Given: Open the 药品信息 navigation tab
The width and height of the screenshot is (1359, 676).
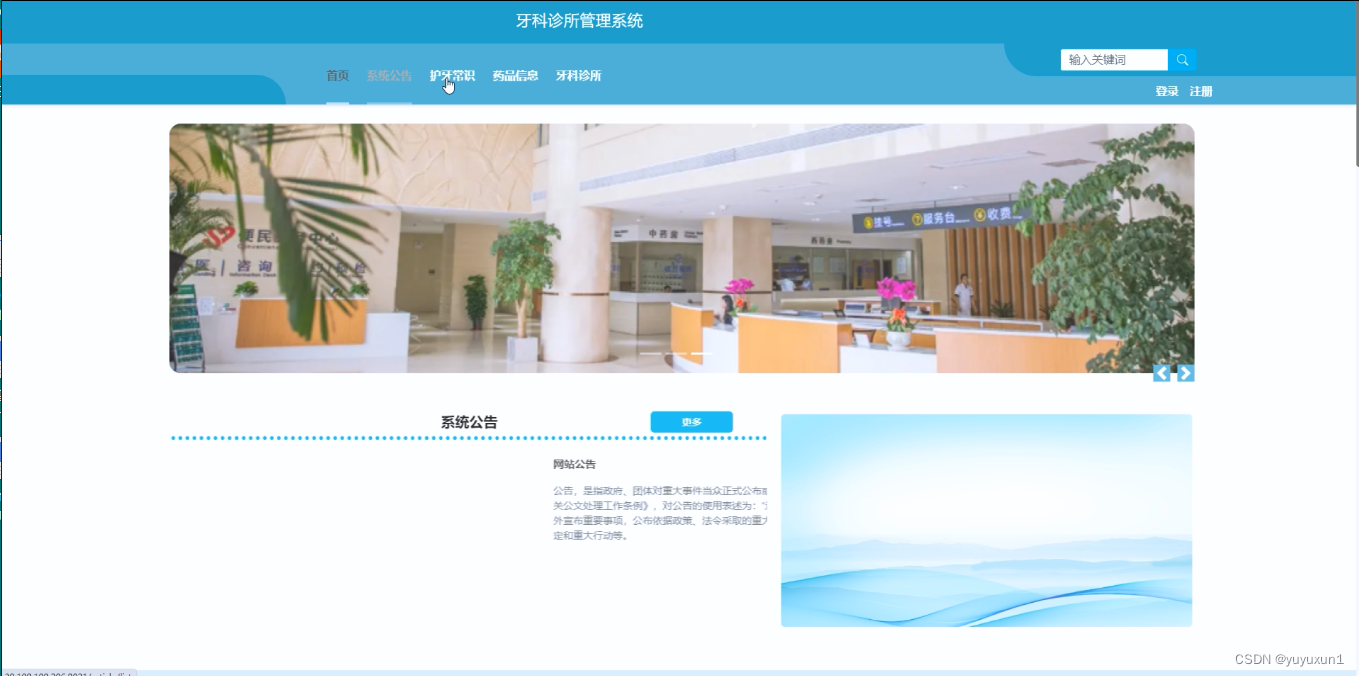Looking at the screenshot, I should pos(515,76).
